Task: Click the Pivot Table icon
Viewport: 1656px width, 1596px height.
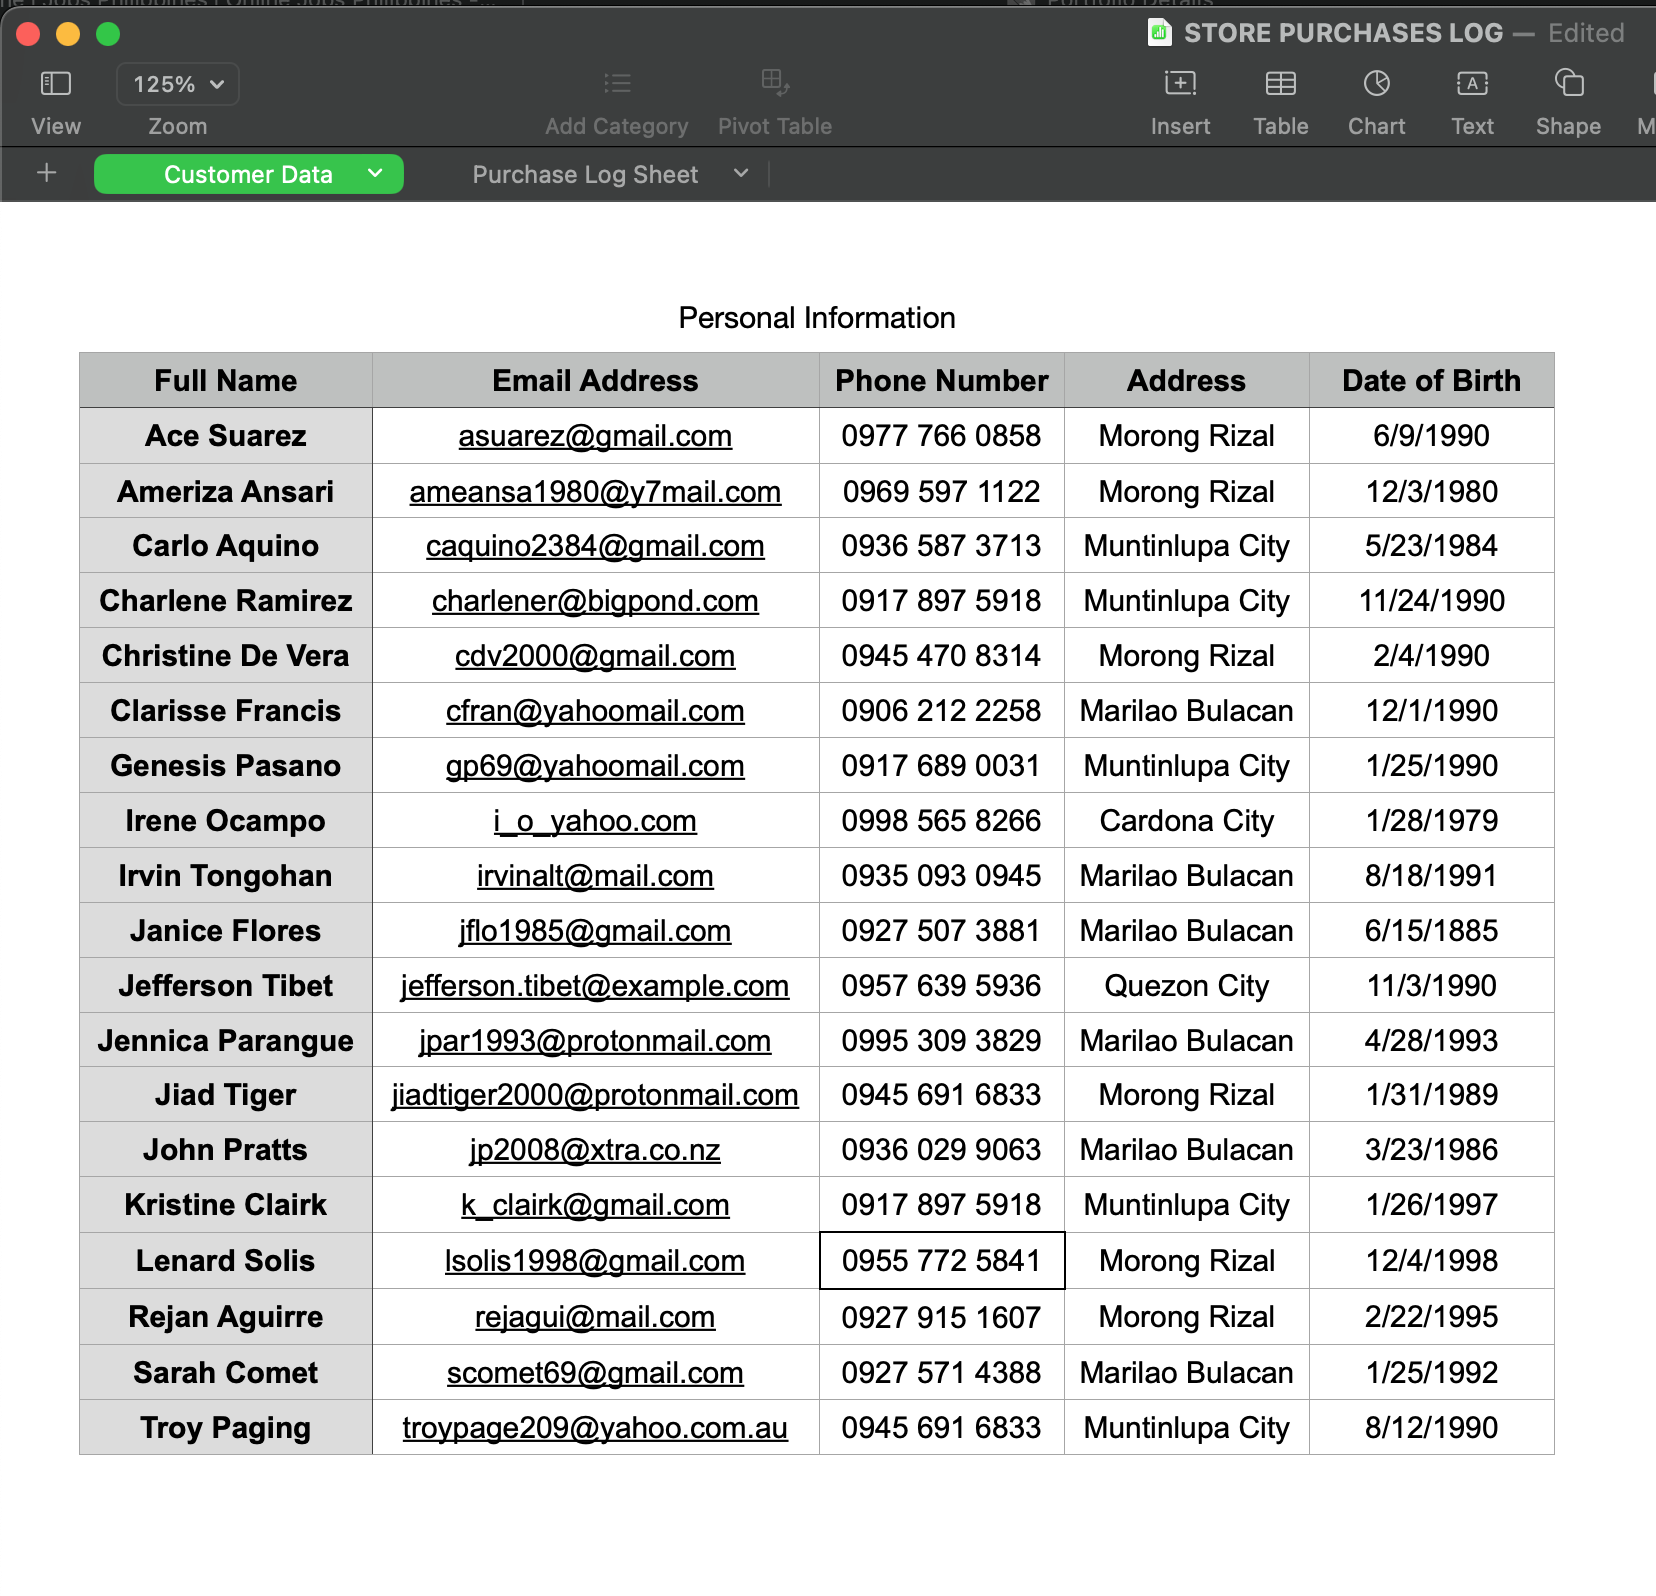Action: [x=775, y=84]
